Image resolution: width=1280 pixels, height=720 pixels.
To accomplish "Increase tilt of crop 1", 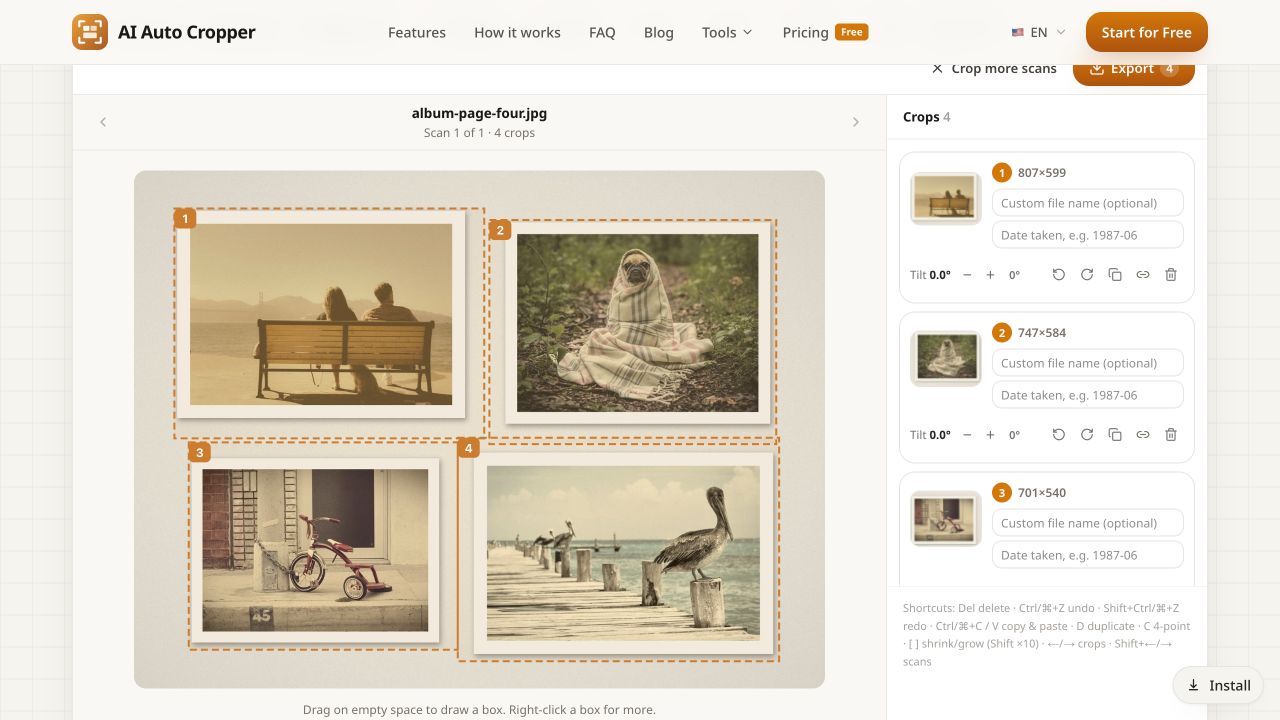I will click(990, 275).
